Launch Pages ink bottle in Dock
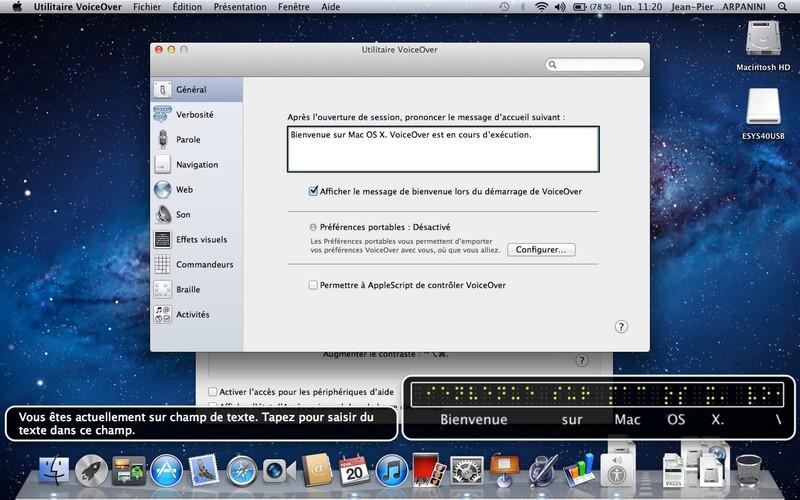 coord(542,470)
